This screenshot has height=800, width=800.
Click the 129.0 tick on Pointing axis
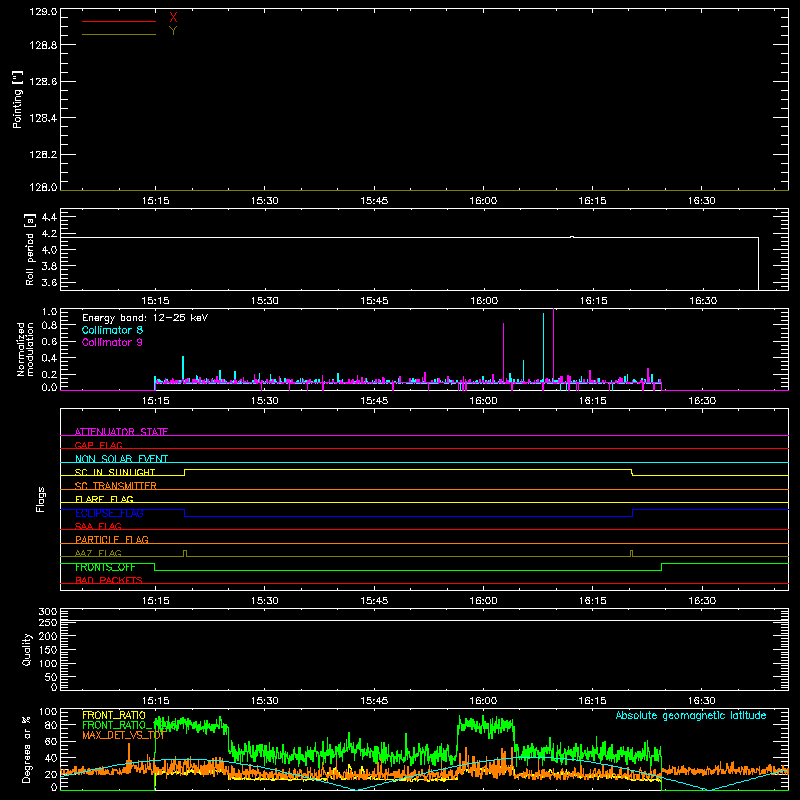pyautogui.click(x=43, y=12)
